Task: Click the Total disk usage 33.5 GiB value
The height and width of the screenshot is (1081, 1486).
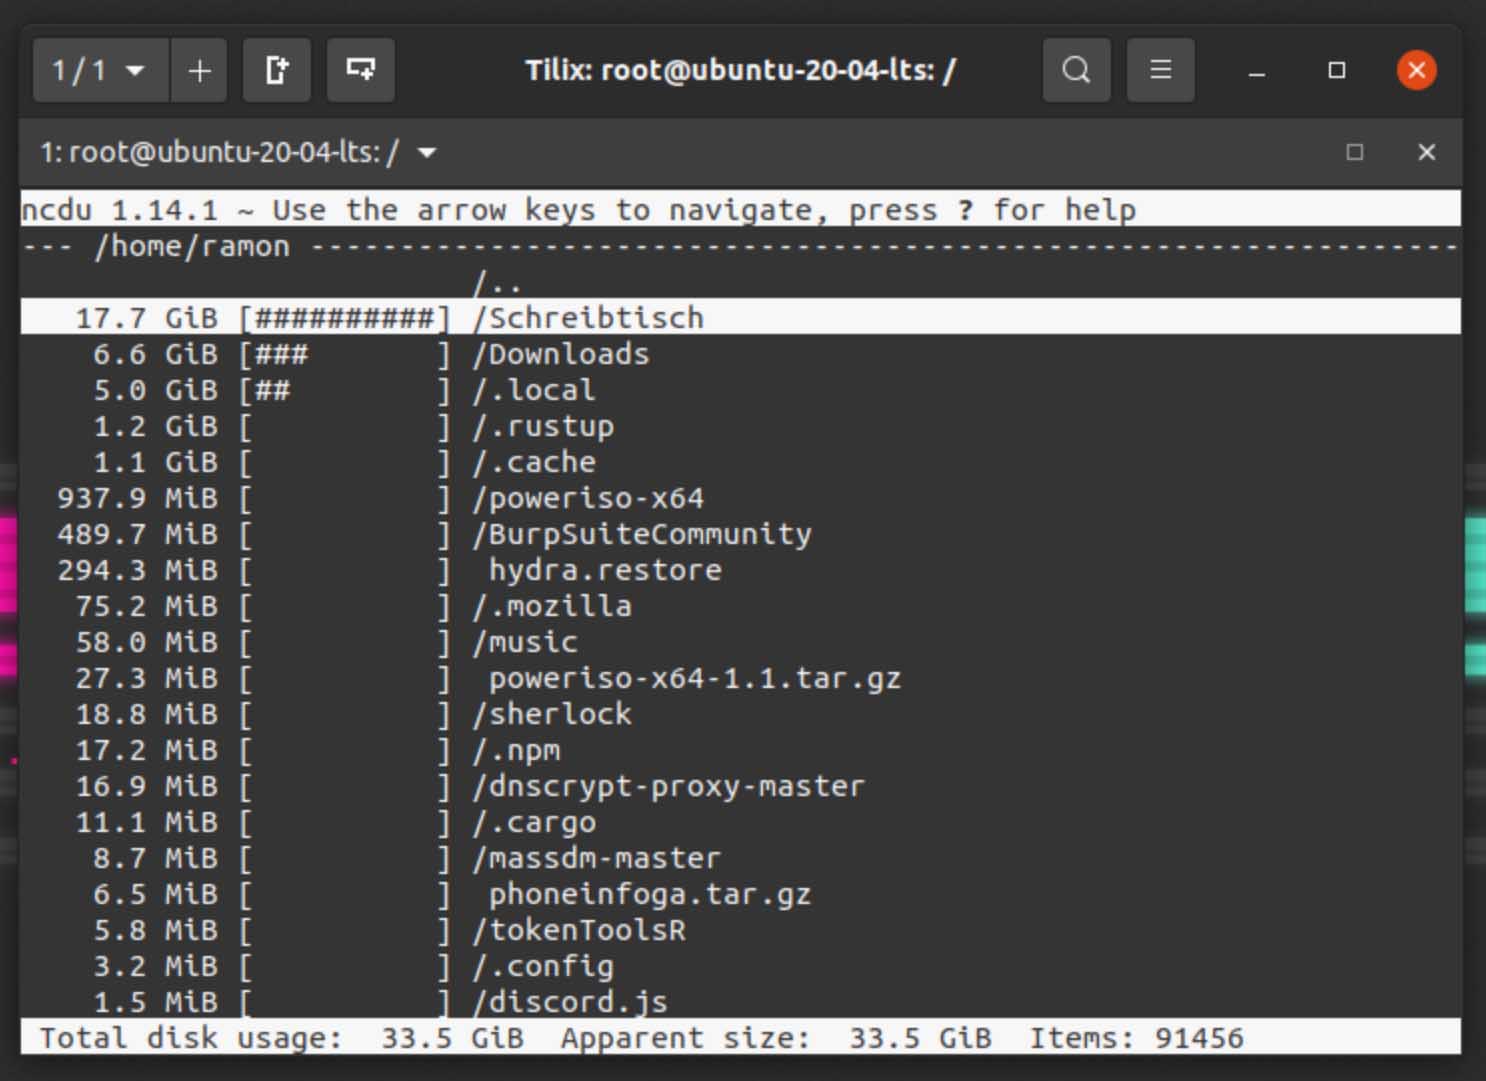Action: pos(452,1037)
